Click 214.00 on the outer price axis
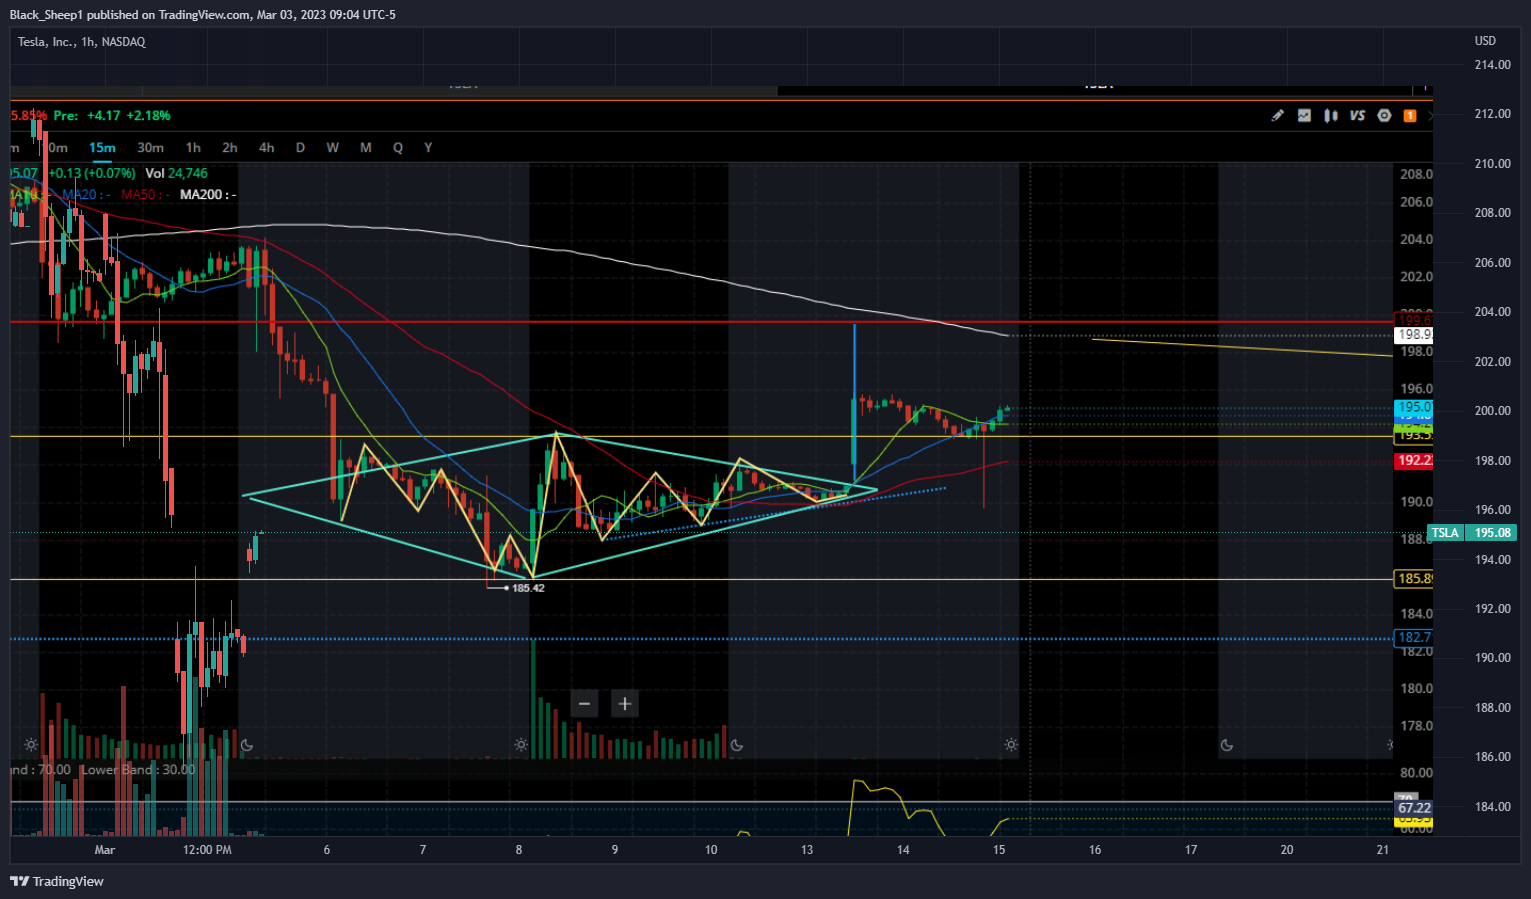 (1492, 65)
